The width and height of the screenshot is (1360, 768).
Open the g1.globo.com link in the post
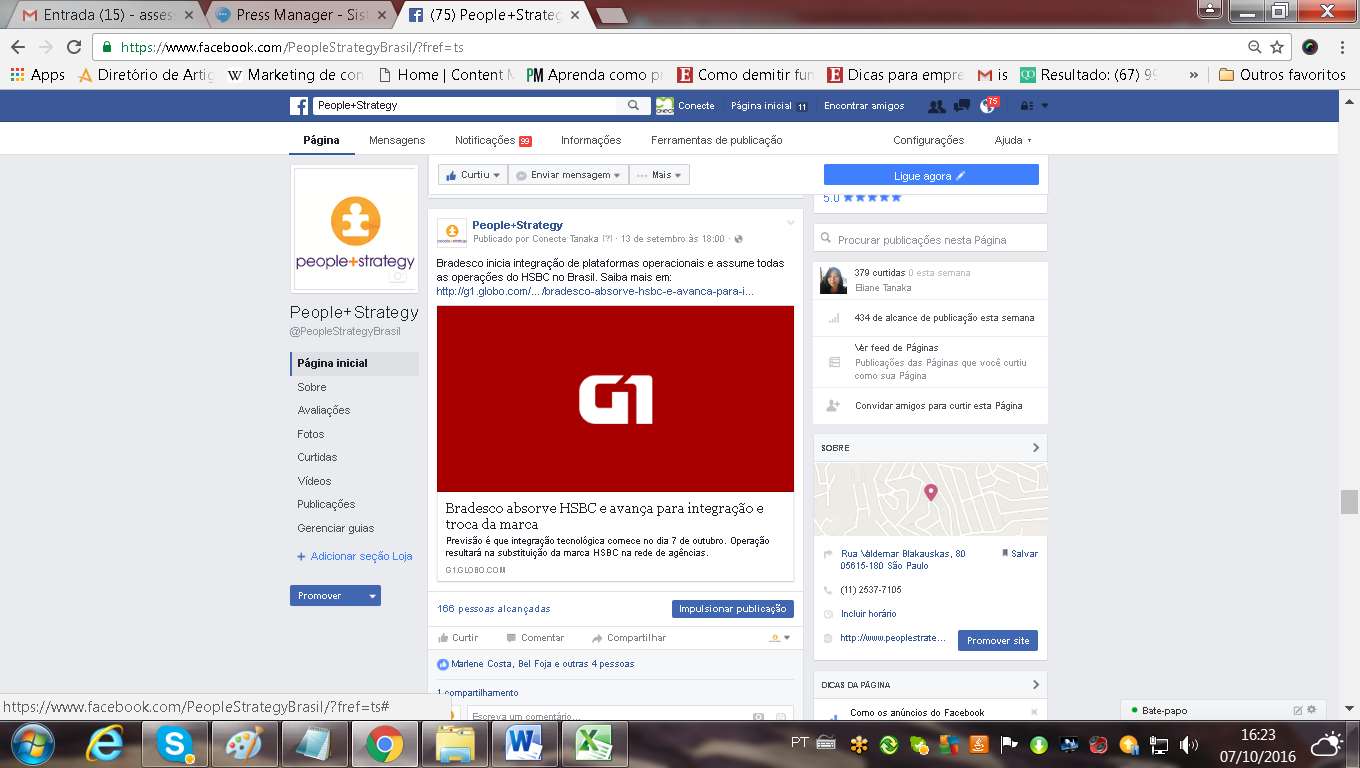[595, 291]
